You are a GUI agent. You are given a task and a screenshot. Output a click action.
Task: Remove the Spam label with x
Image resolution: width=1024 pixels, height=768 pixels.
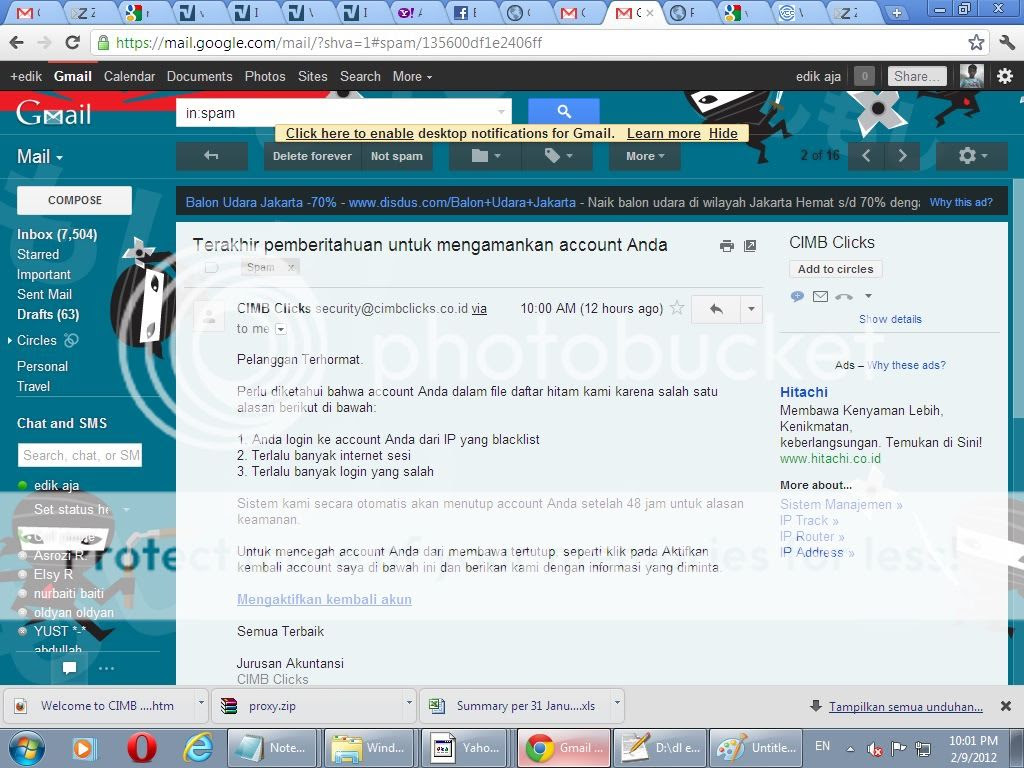pyautogui.click(x=291, y=267)
